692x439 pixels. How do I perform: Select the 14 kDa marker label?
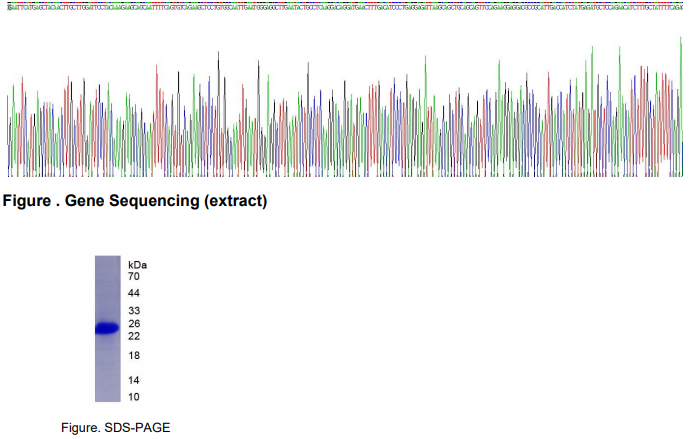click(x=134, y=380)
